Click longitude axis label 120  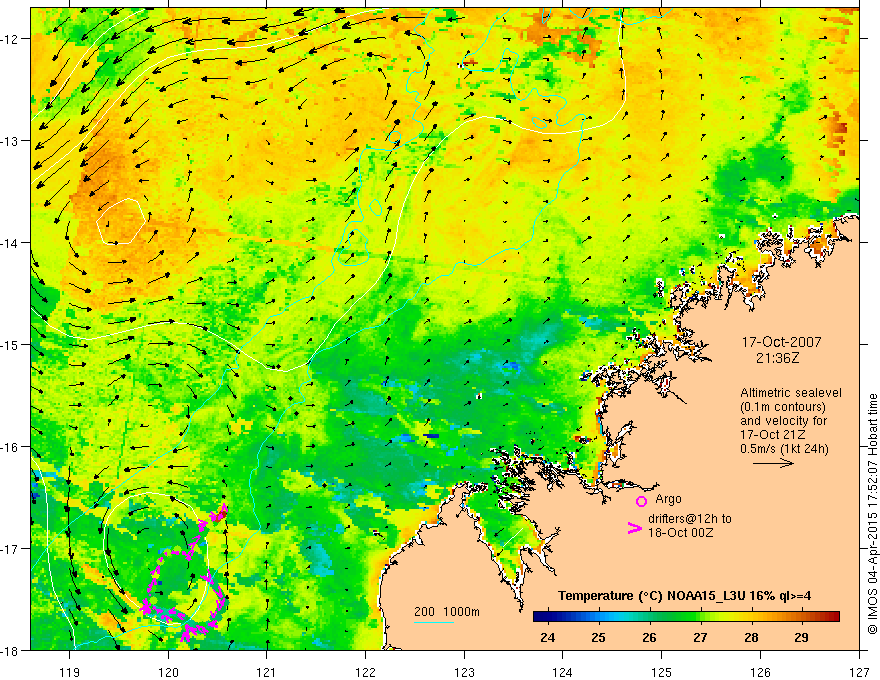point(168,672)
